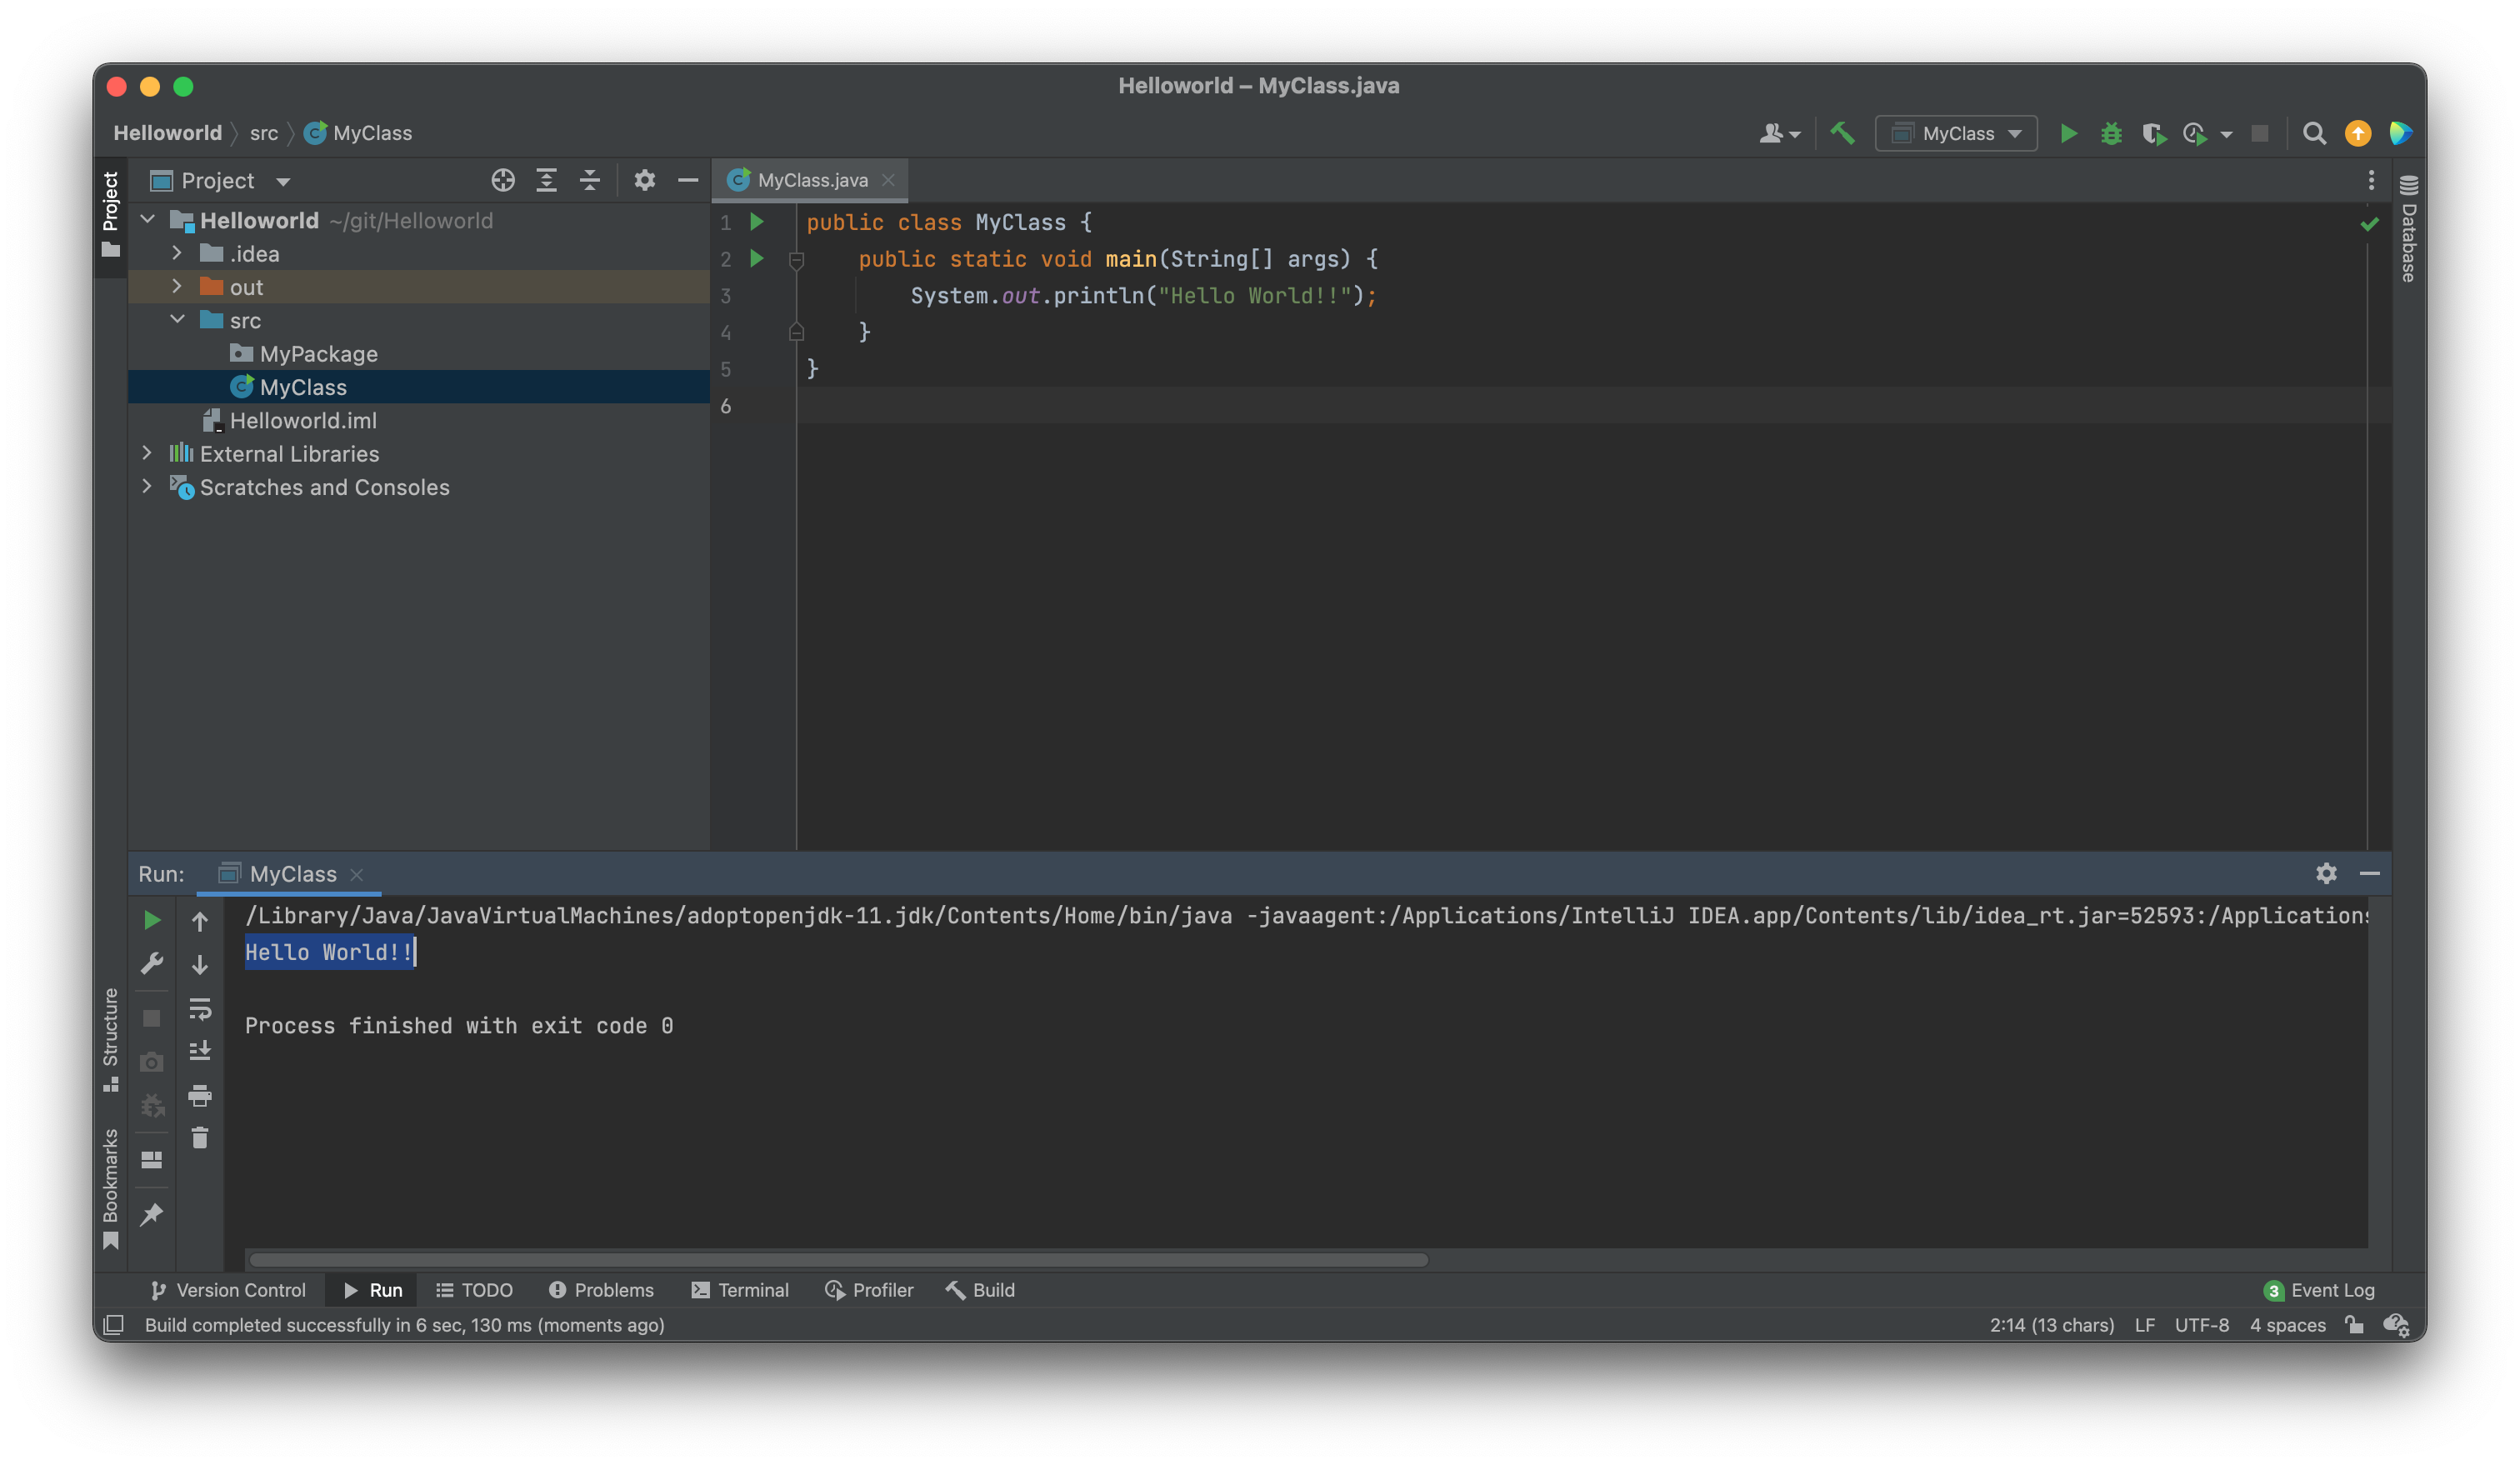Click the Print icon in Run panel
This screenshot has height=1465, width=2520.
tap(200, 1096)
